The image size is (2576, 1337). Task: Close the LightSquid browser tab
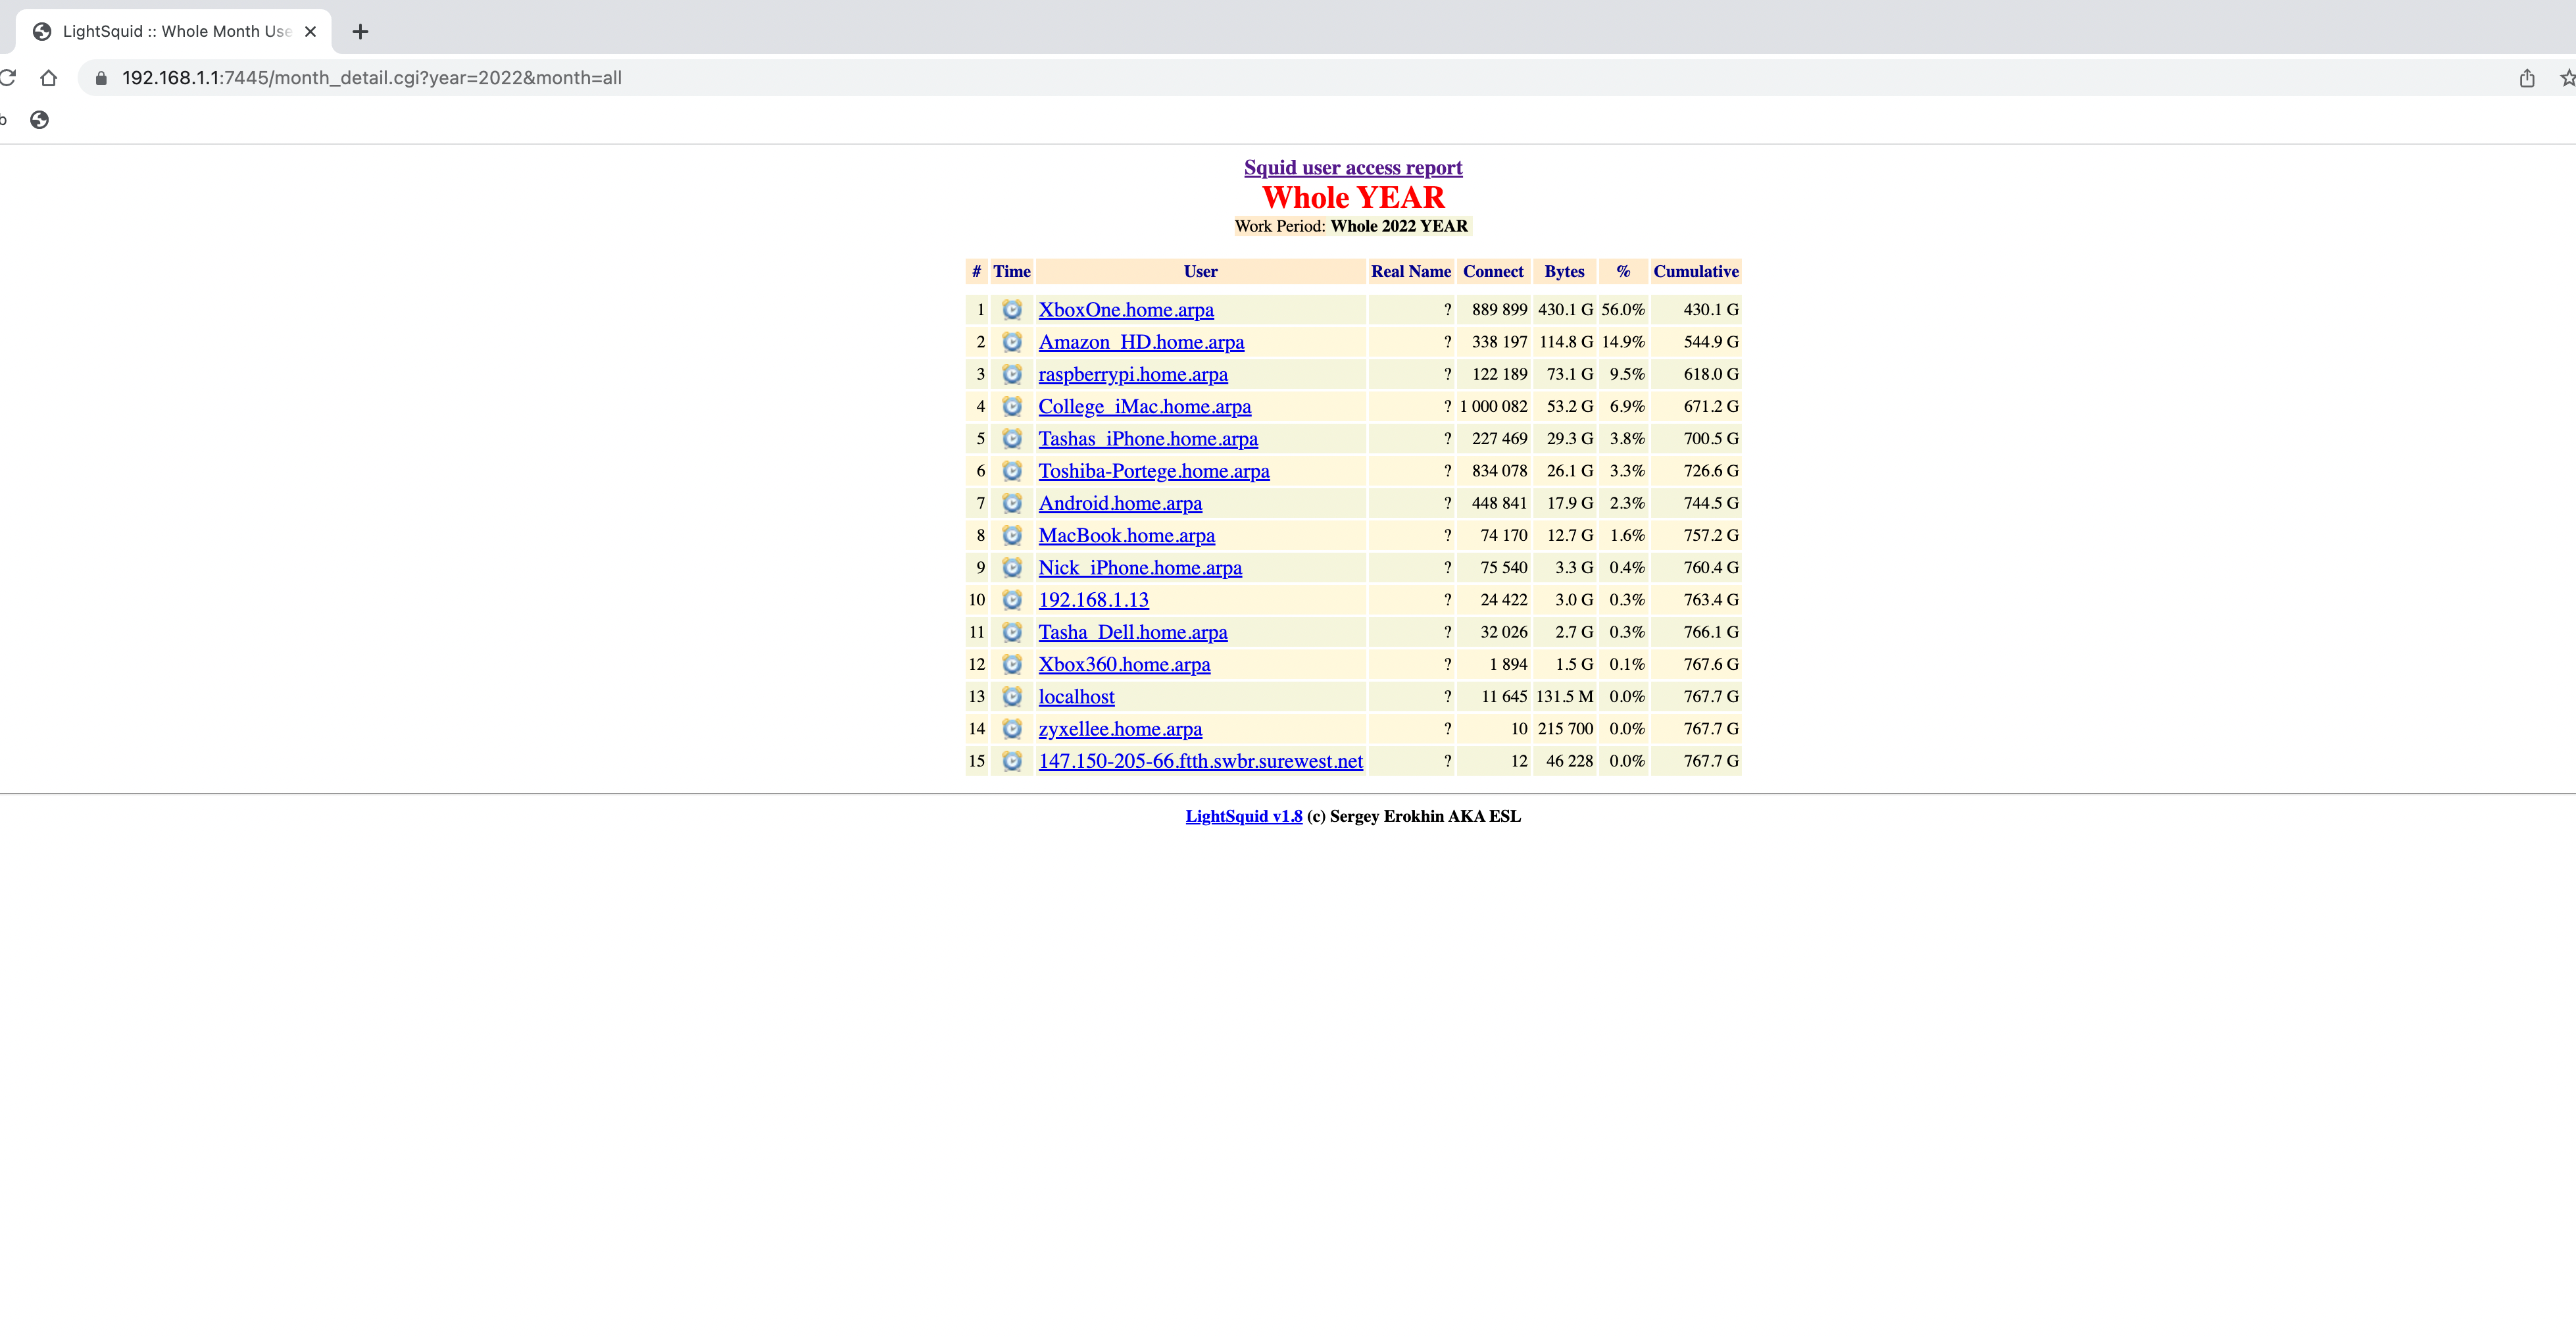coord(311,32)
